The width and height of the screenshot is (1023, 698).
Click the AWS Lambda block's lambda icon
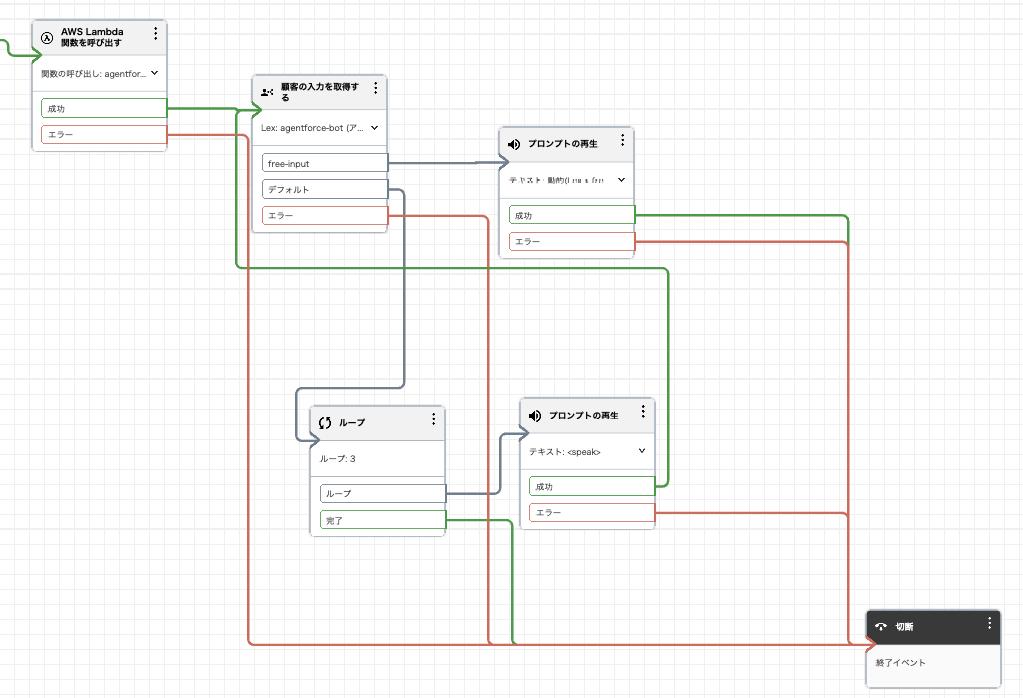47,38
